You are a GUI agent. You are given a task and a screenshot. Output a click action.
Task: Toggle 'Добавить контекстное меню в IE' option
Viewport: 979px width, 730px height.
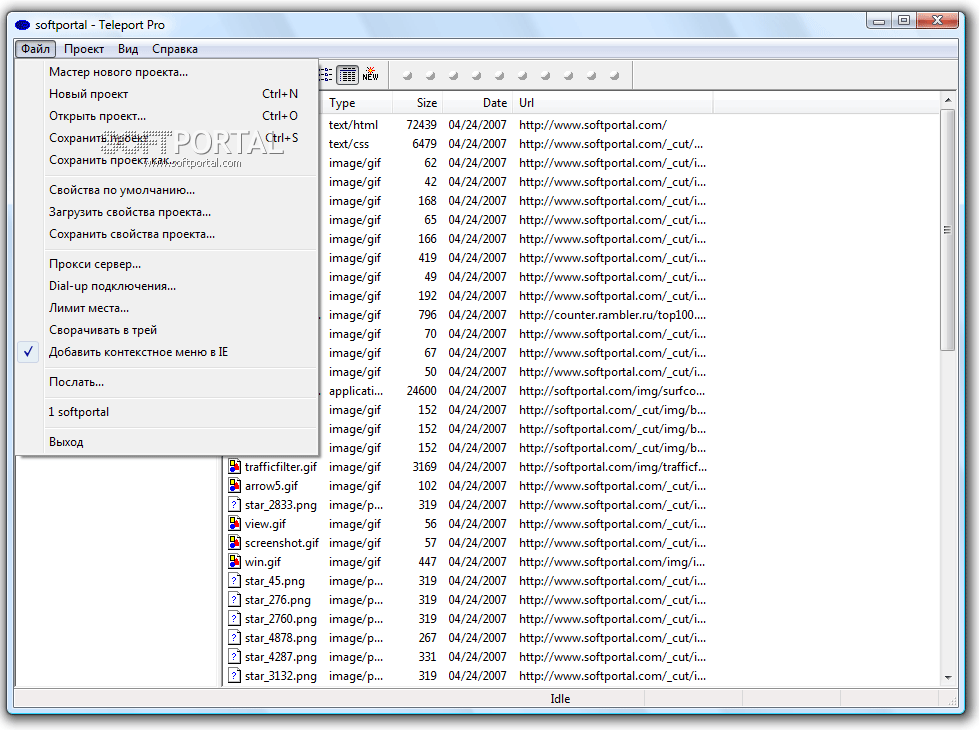tap(167, 352)
